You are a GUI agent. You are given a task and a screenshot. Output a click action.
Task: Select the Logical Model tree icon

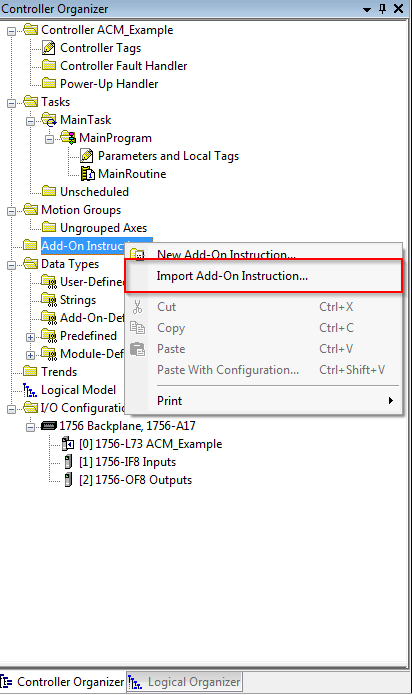point(30,390)
